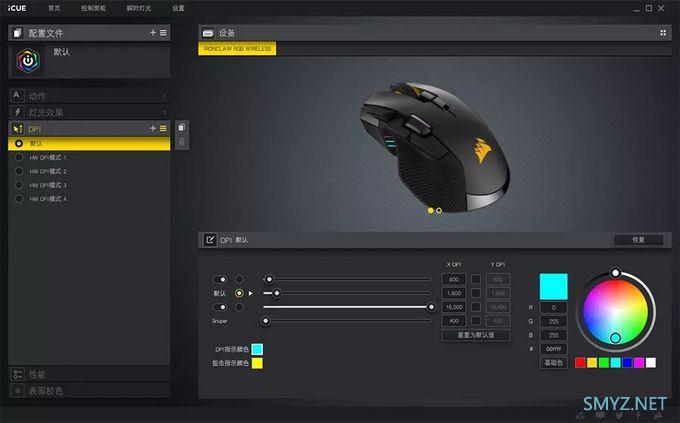Expand the 性能 performance section
Viewport: 680px width, 423px height.
tap(89, 374)
